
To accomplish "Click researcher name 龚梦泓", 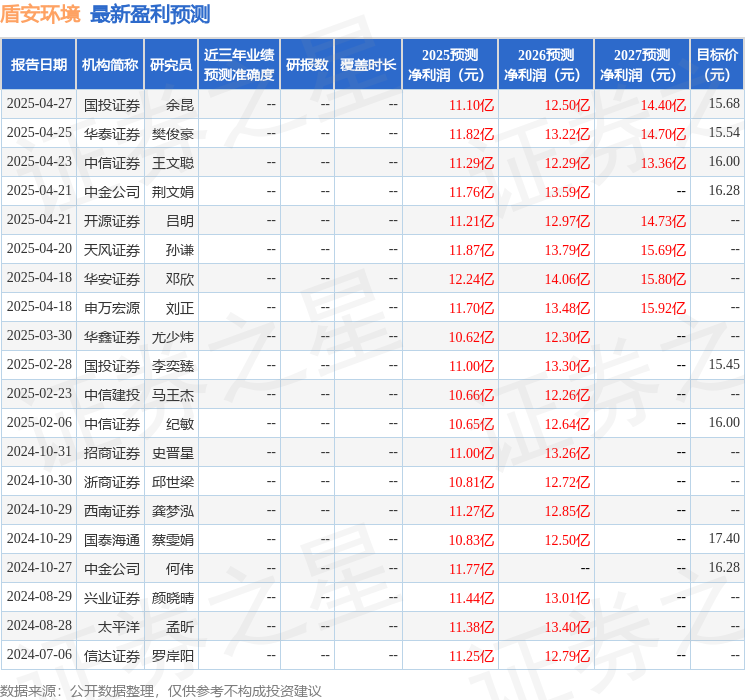I will pos(173,511).
